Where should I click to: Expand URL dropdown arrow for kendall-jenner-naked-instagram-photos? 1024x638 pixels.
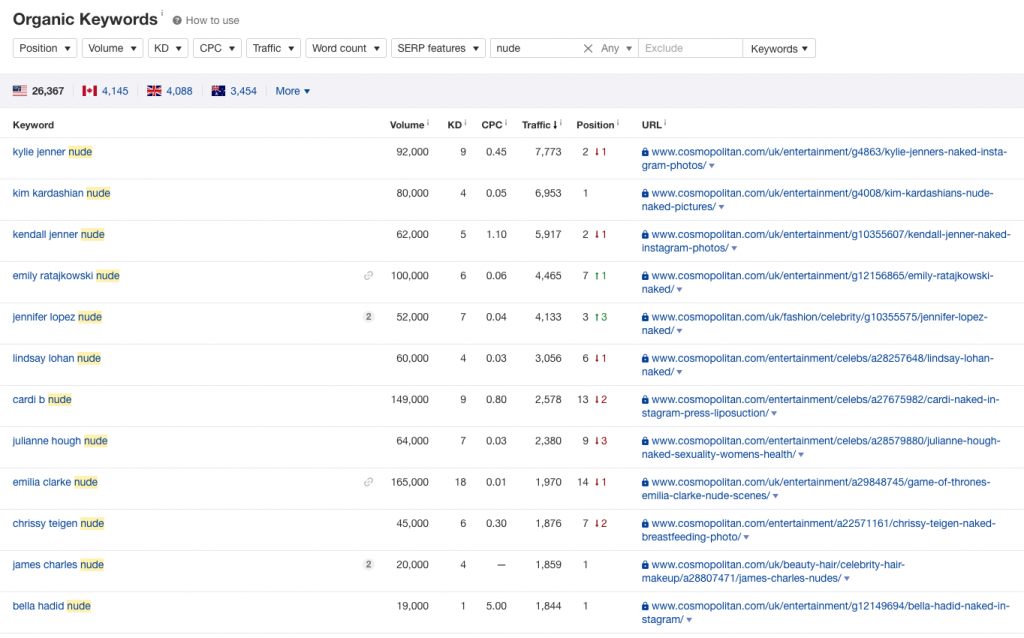coord(734,248)
